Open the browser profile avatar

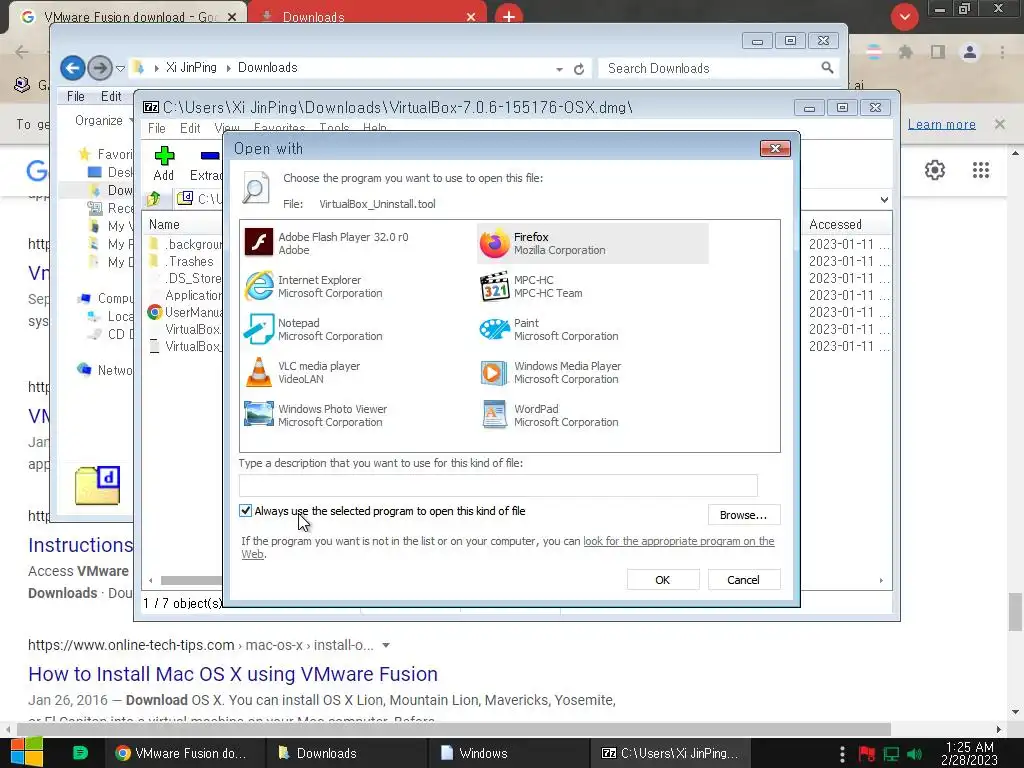click(x=970, y=52)
